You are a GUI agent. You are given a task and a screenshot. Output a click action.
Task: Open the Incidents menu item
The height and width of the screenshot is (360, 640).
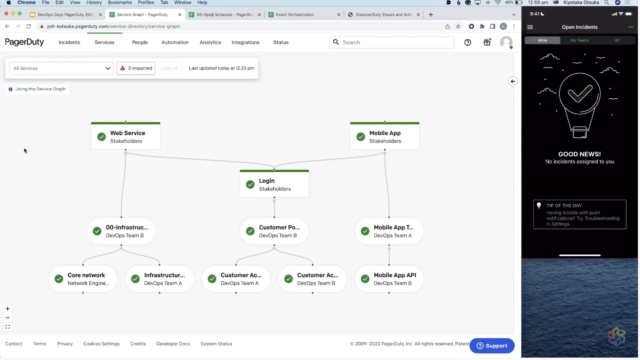(69, 42)
